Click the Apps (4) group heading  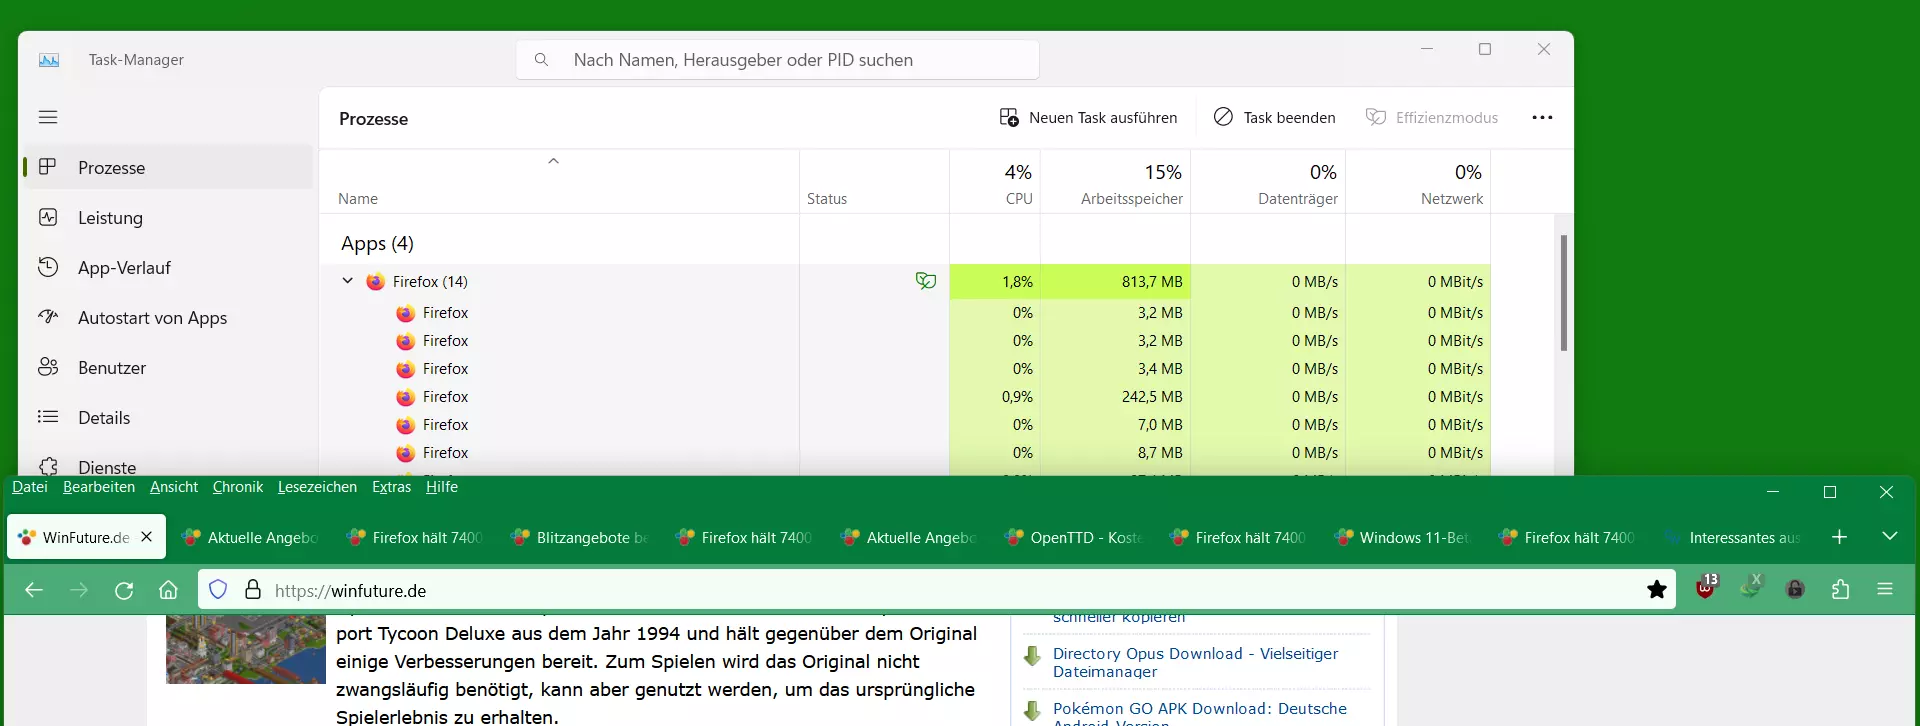377,243
